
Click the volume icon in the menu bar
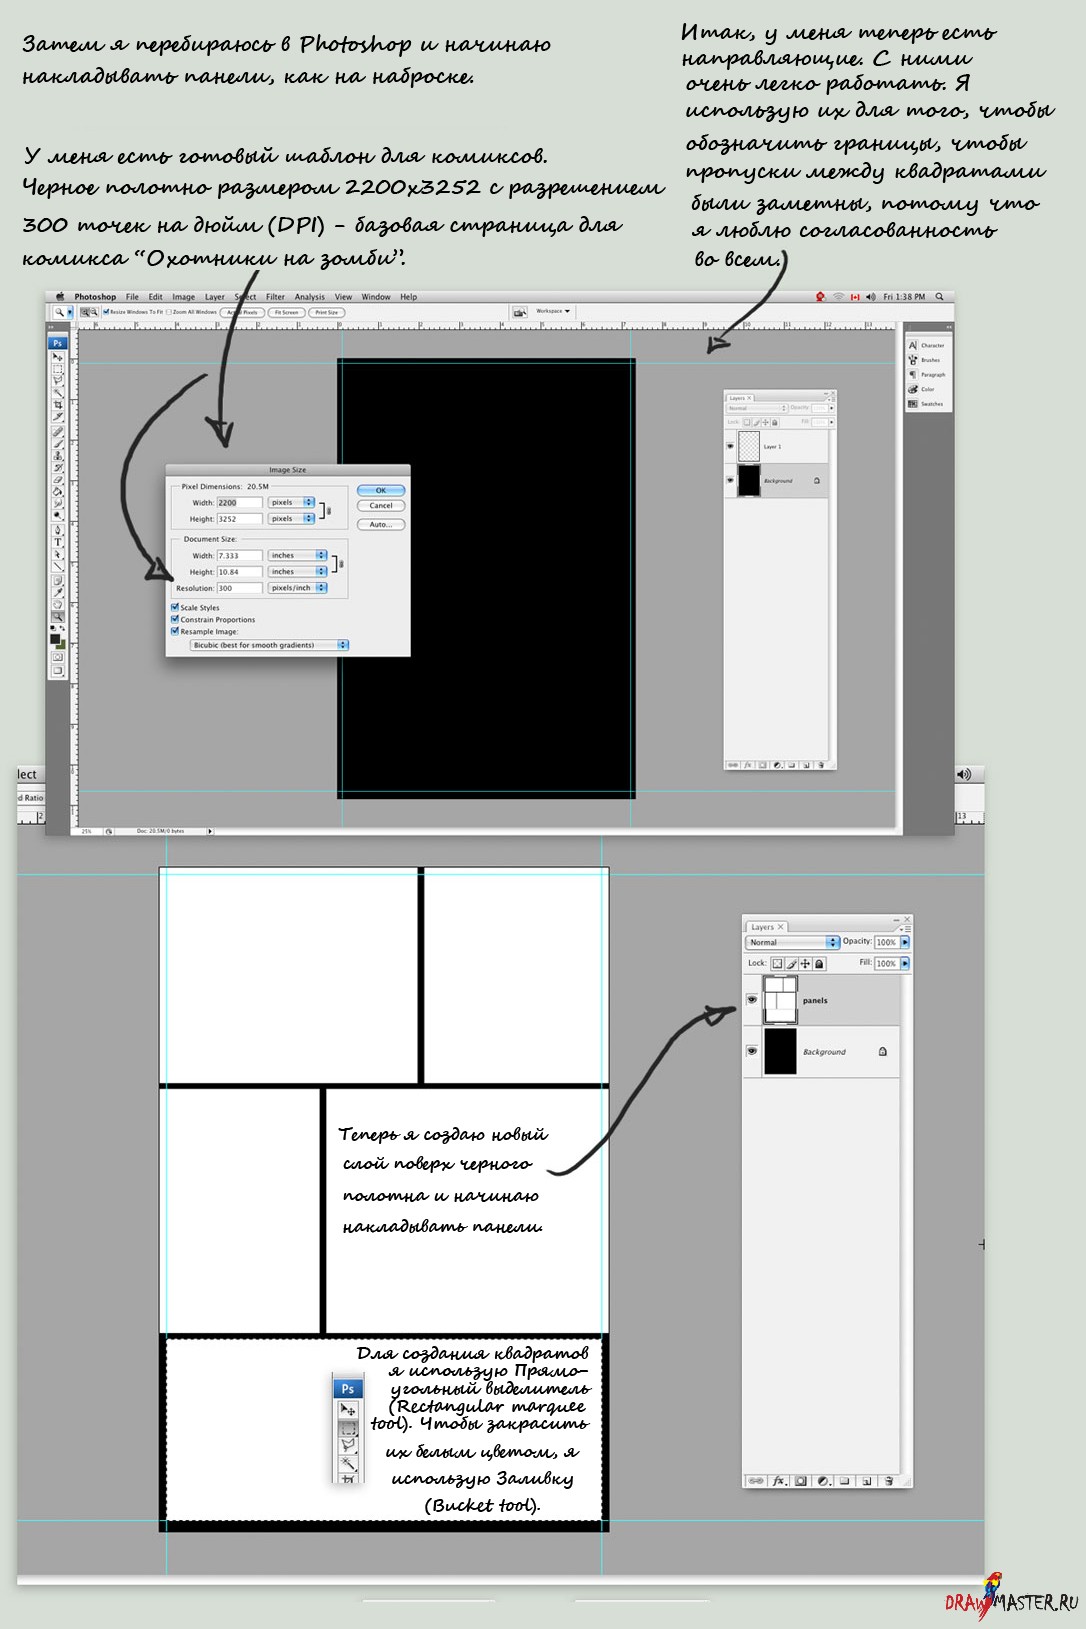click(870, 297)
